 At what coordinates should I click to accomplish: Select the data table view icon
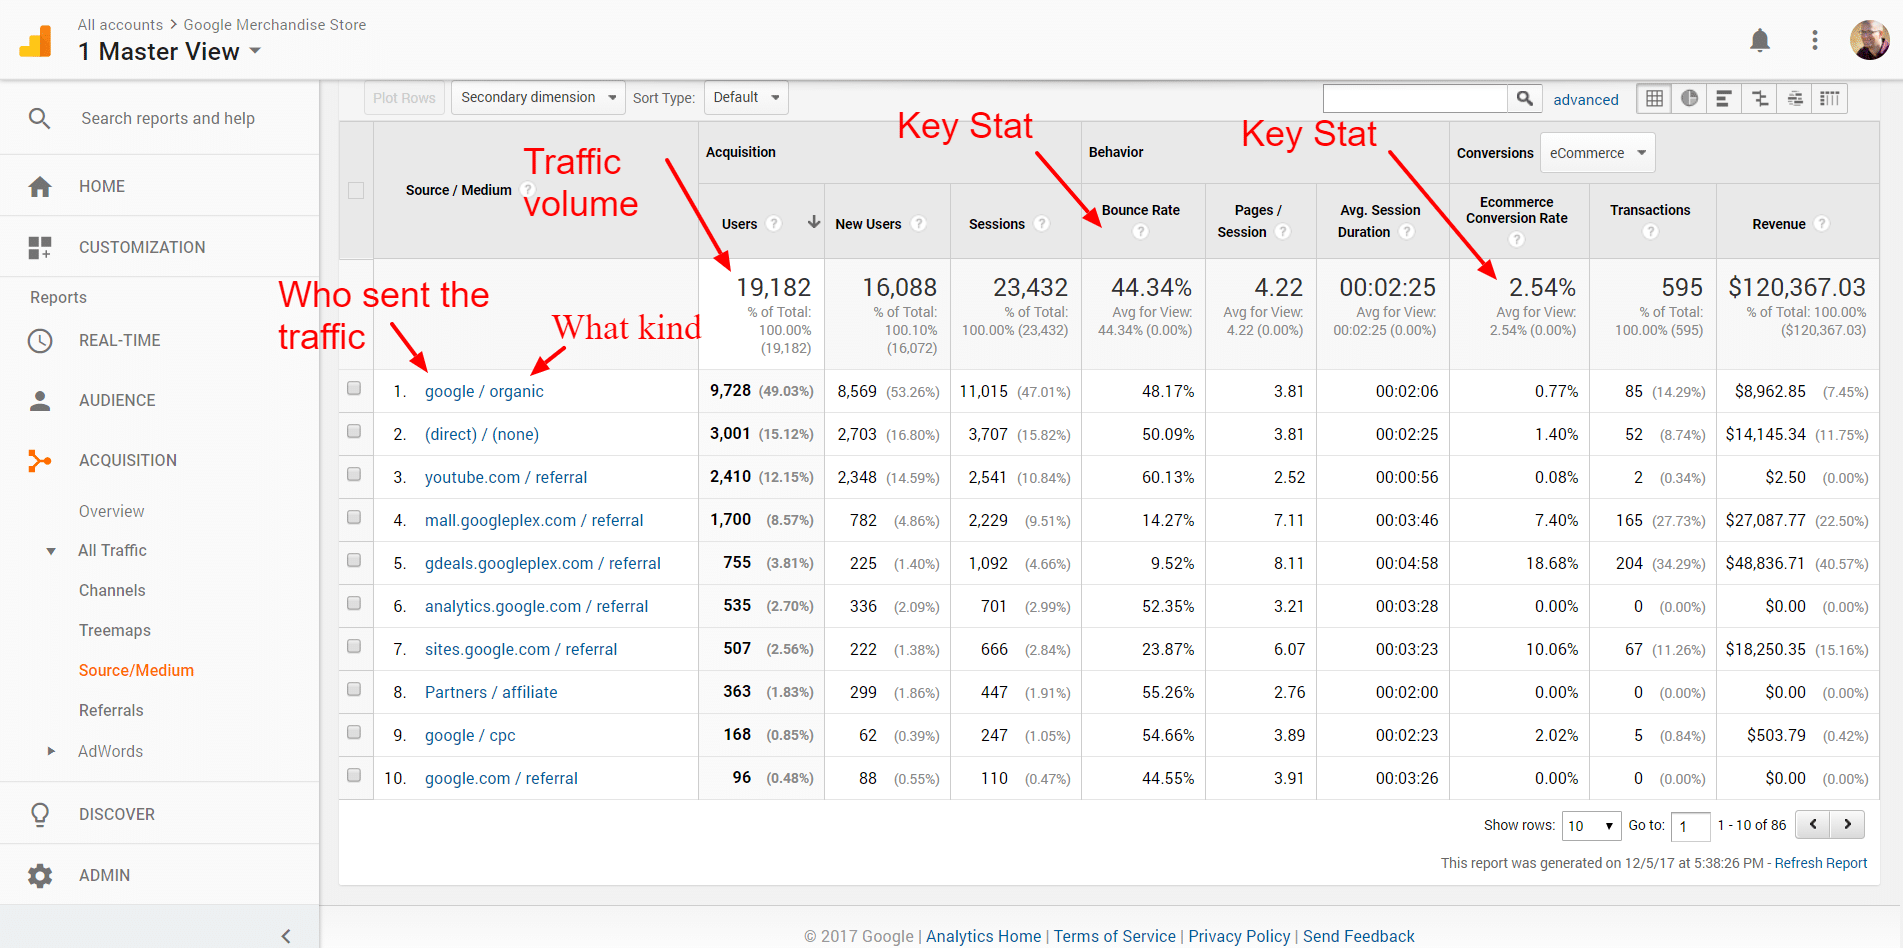coord(1655,98)
